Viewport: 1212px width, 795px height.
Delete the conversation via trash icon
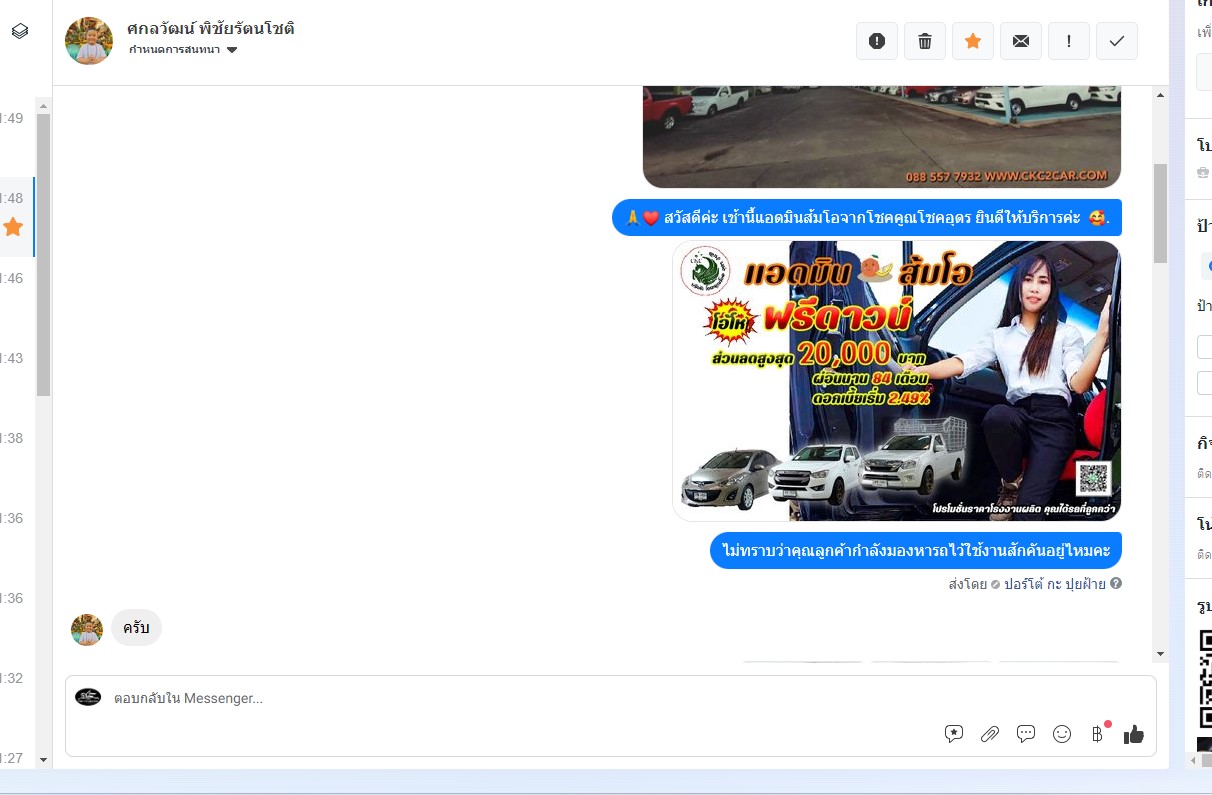[925, 41]
